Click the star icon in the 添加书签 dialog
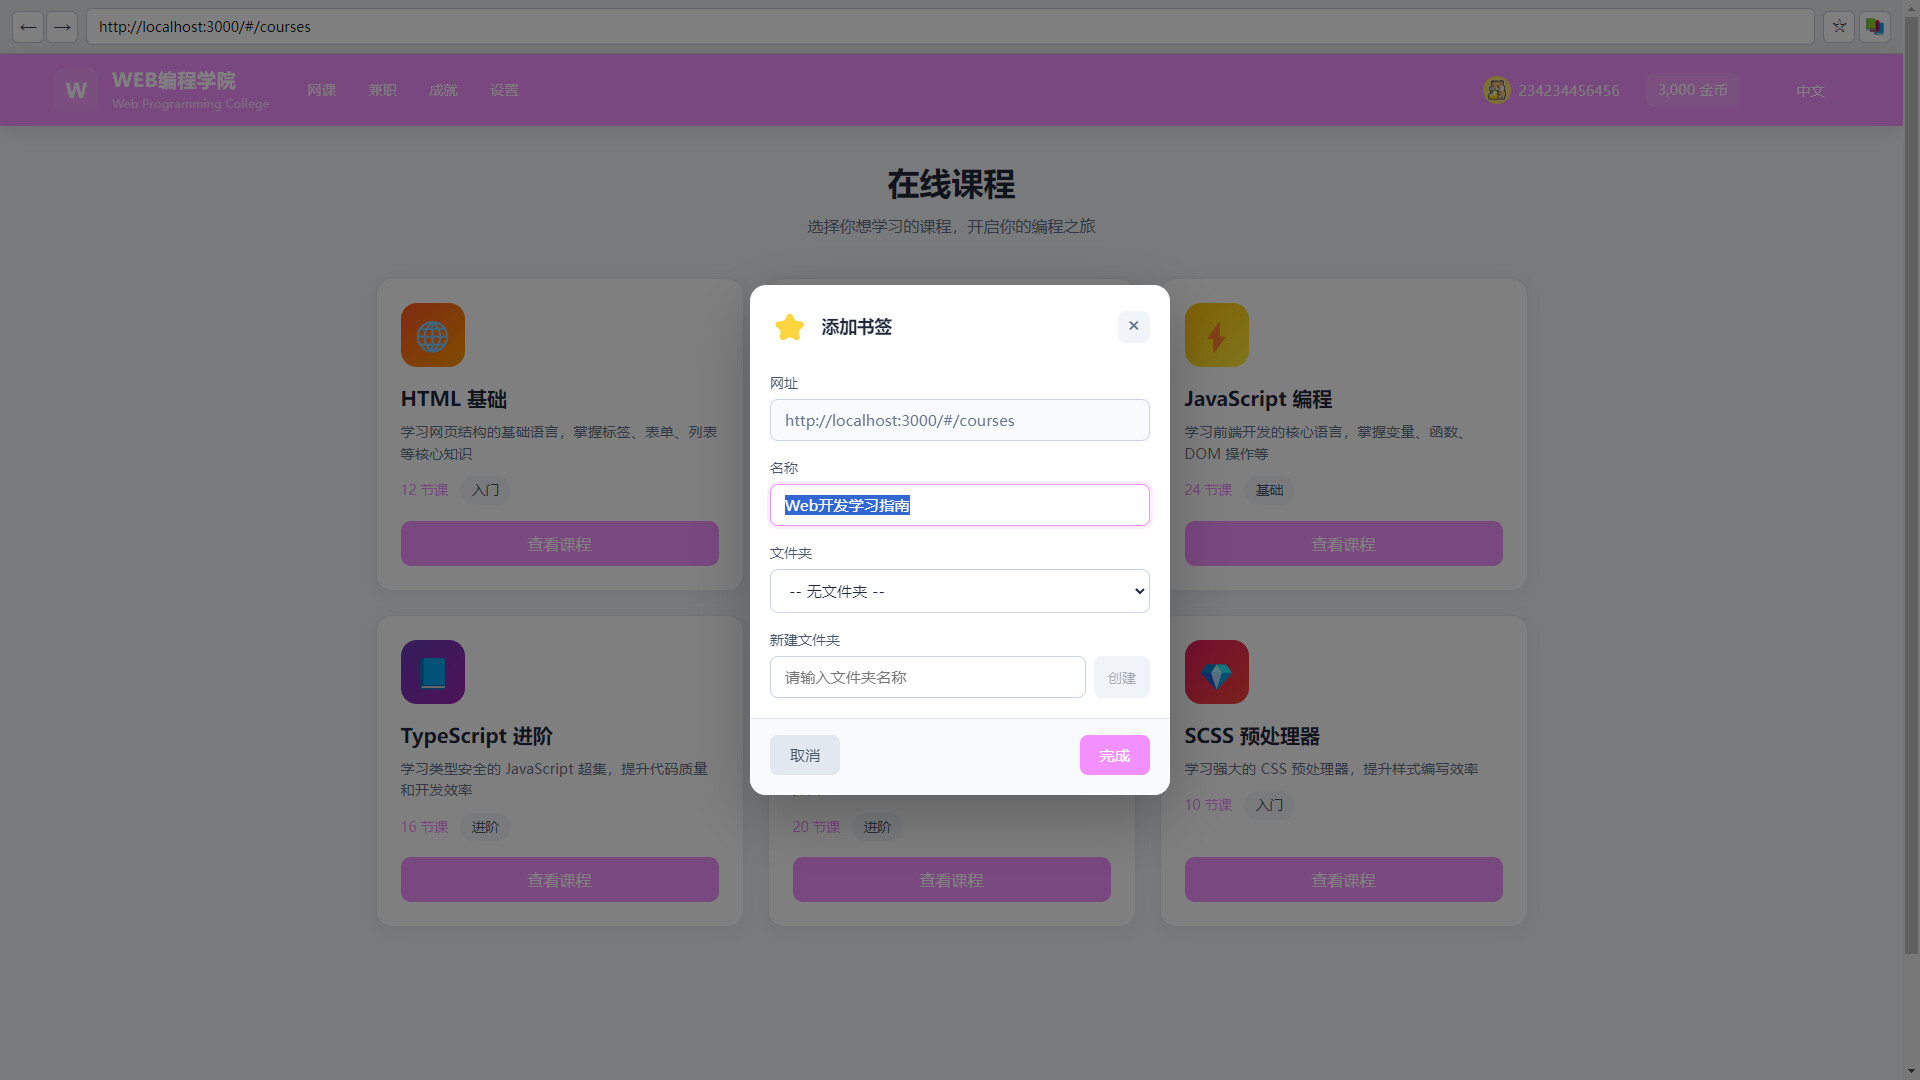The height and width of the screenshot is (1080, 1920). pyautogui.click(x=789, y=327)
